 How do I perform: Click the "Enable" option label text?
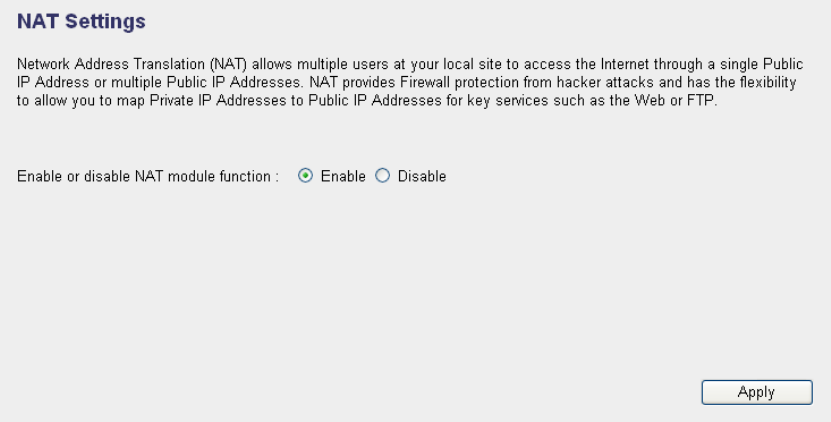pos(342,176)
